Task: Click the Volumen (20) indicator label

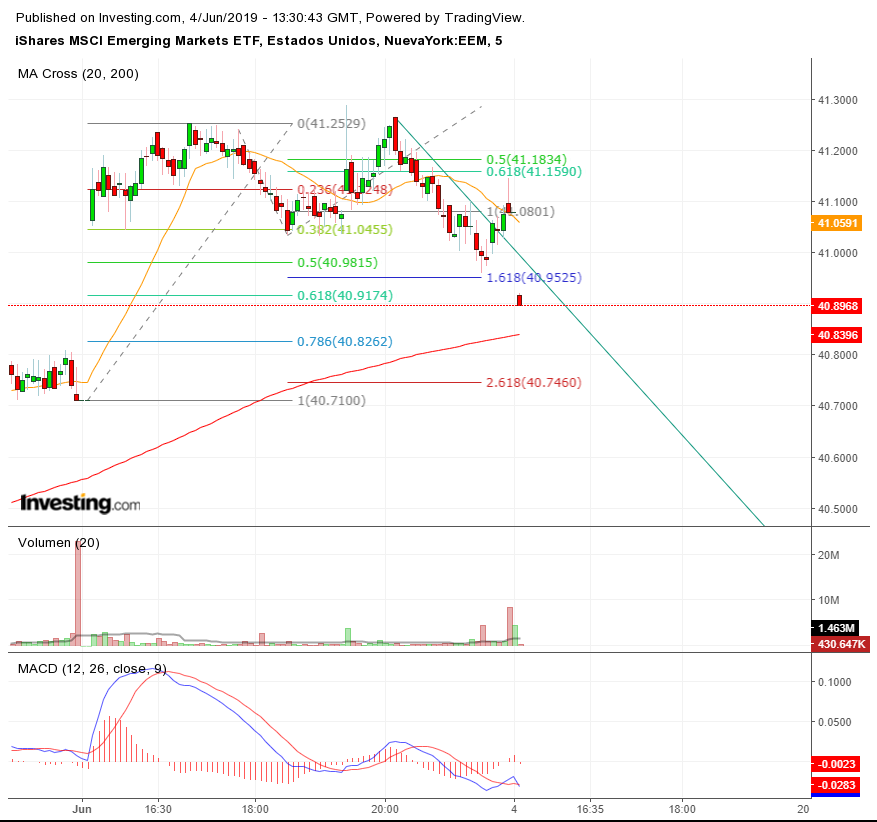Action: (x=59, y=543)
